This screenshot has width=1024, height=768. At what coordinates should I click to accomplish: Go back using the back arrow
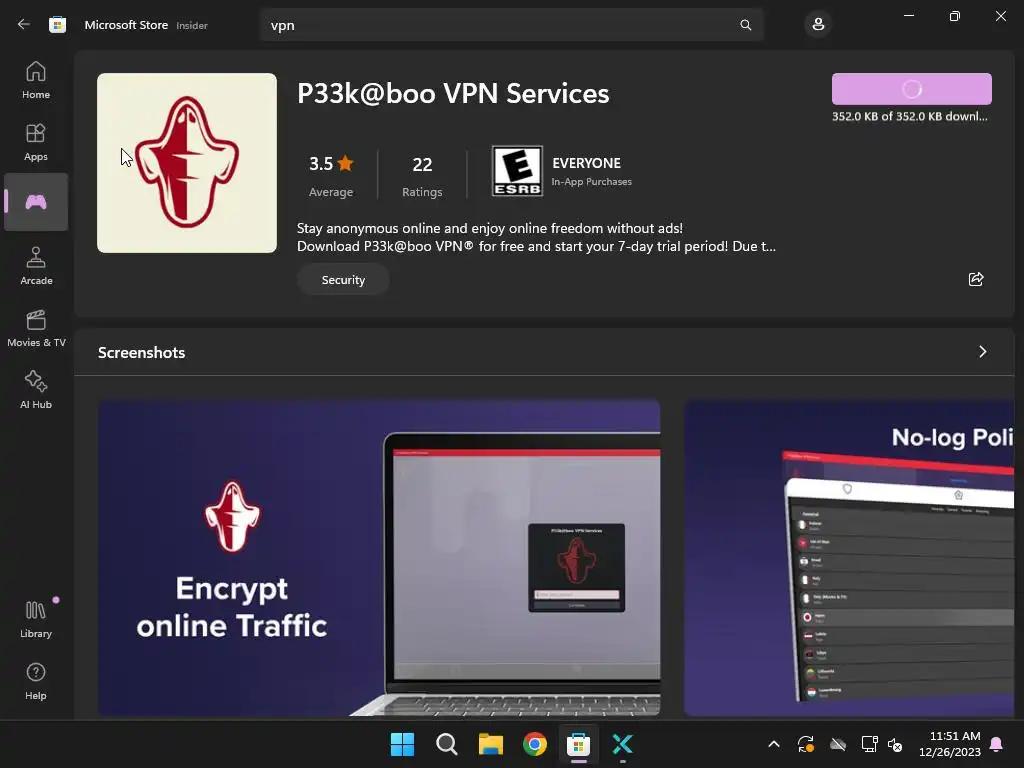24,25
